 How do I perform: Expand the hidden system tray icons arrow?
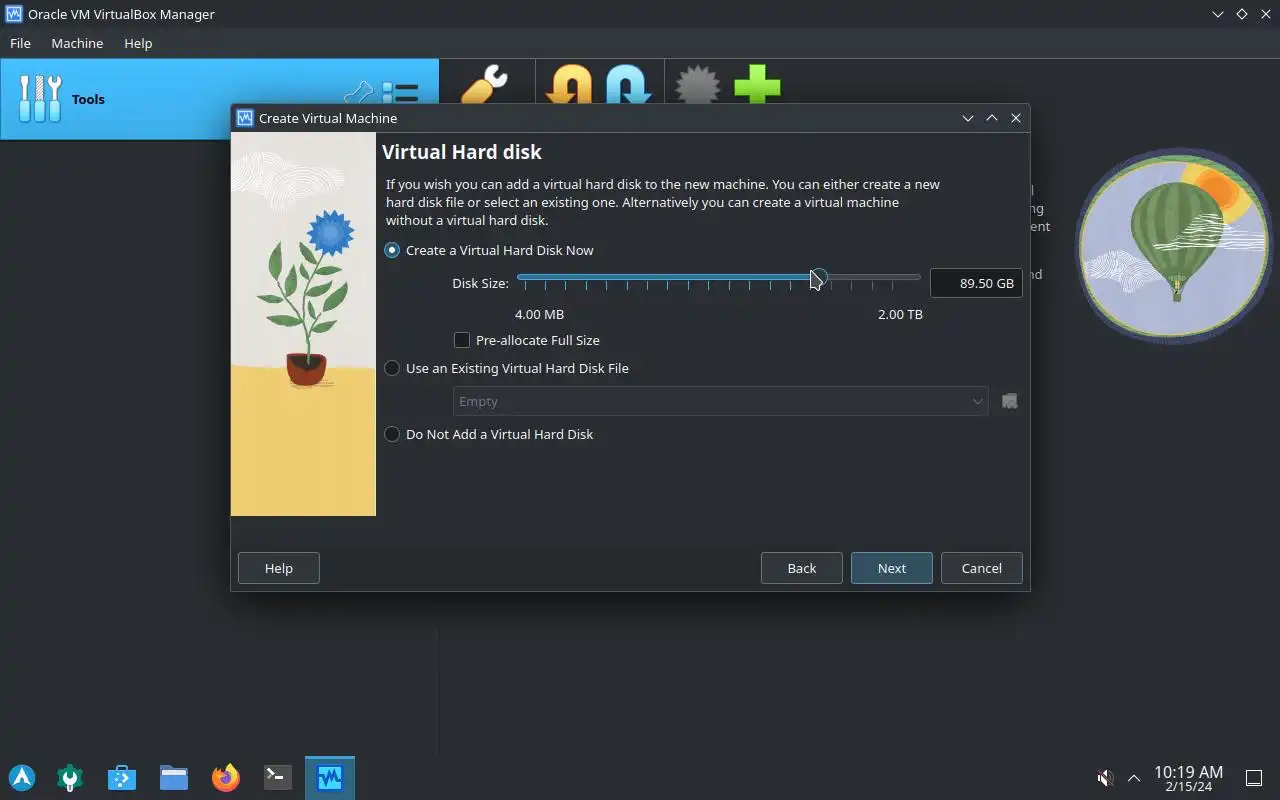[x=1134, y=777]
